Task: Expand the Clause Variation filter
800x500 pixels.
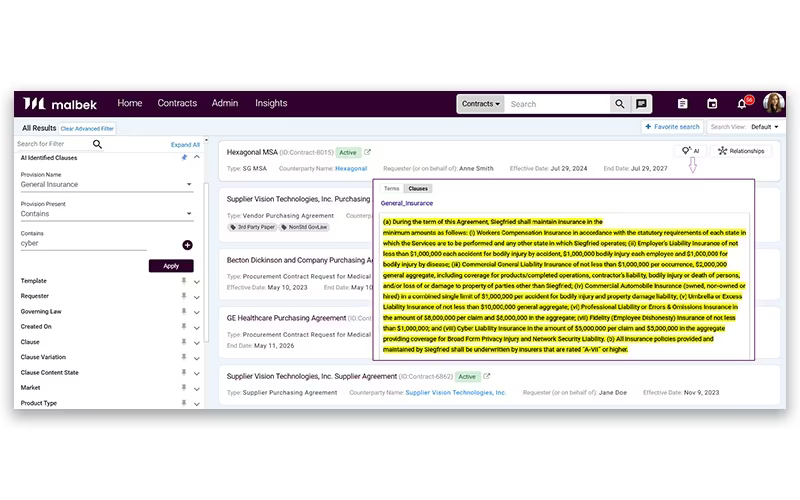Action: click(x=196, y=358)
